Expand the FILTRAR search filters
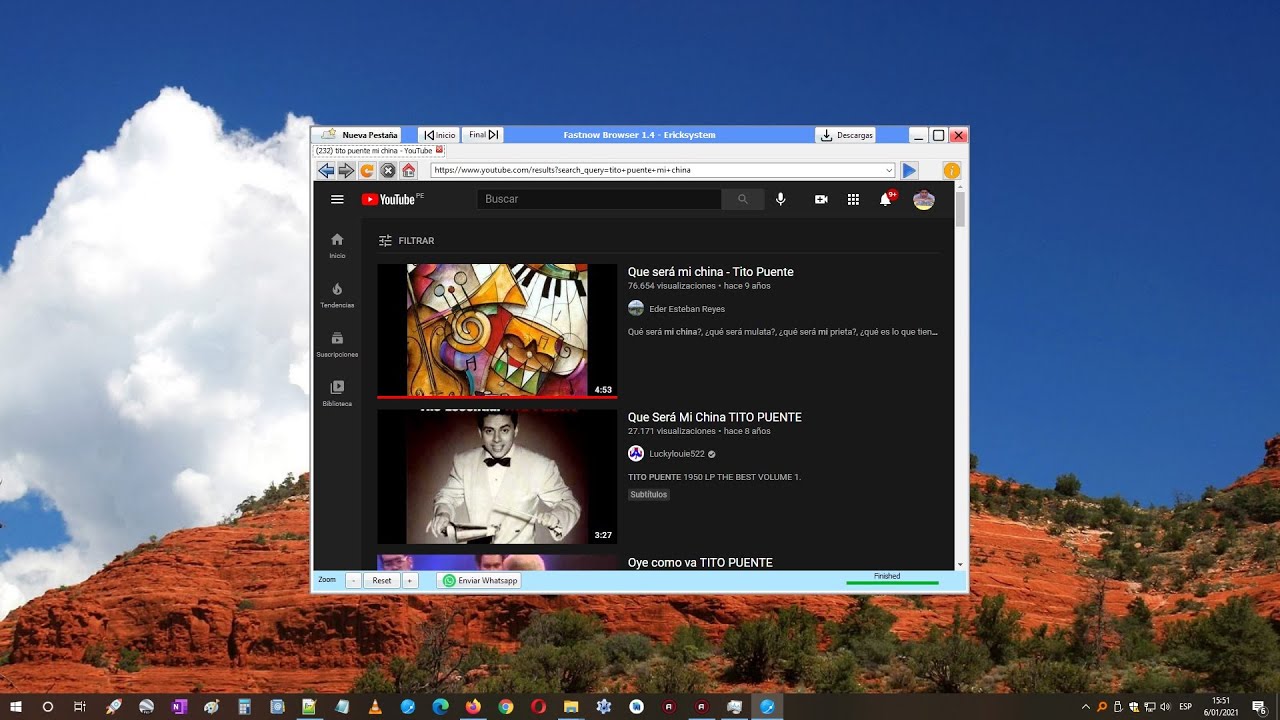The image size is (1280, 720). (x=406, y=241)
